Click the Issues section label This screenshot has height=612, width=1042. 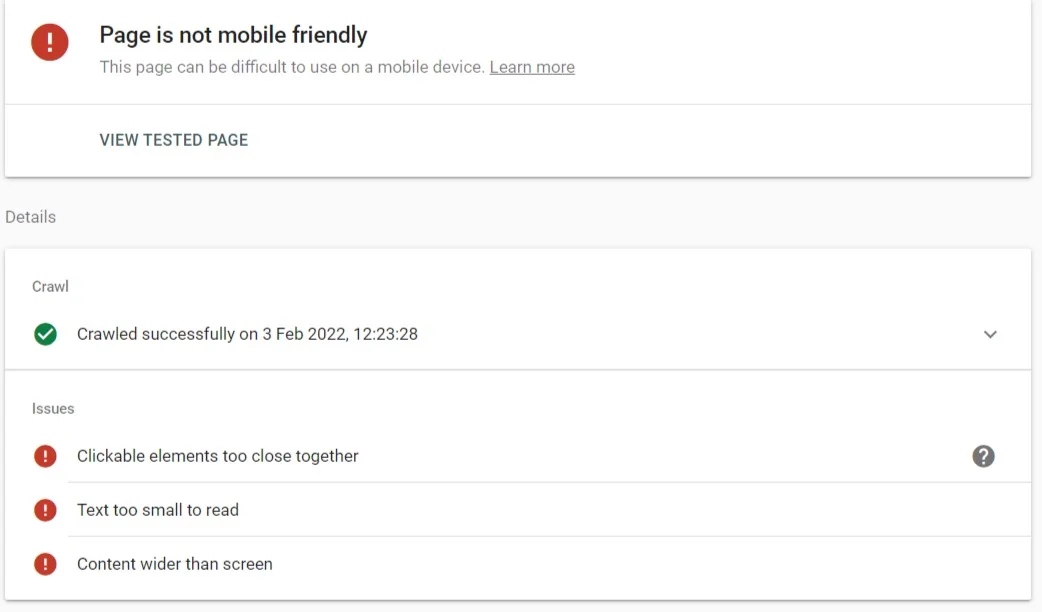pos(53,409)
